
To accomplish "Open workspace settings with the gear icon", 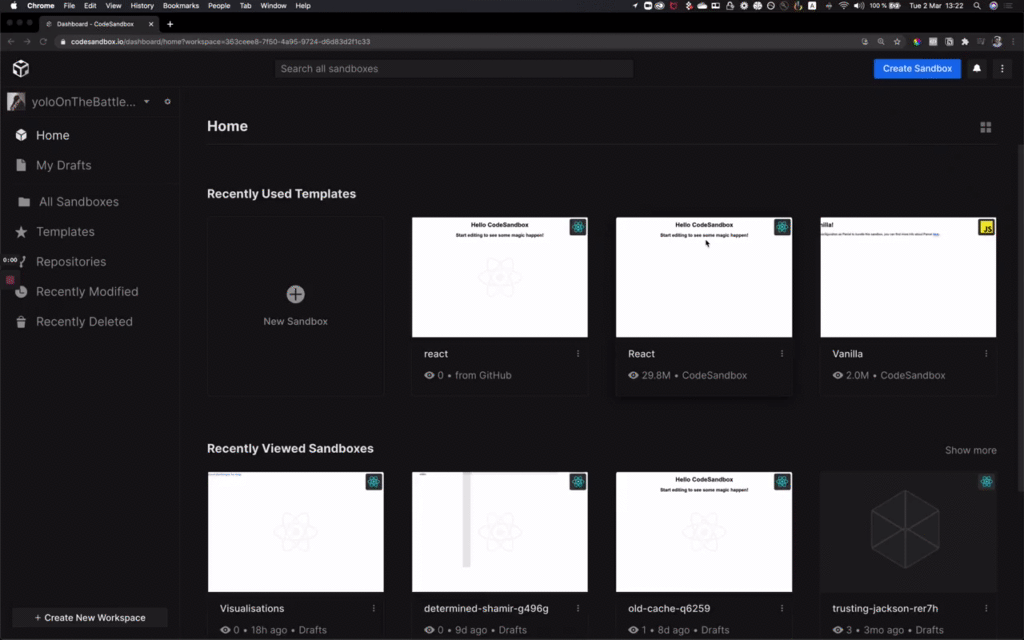I will (167, 101).
